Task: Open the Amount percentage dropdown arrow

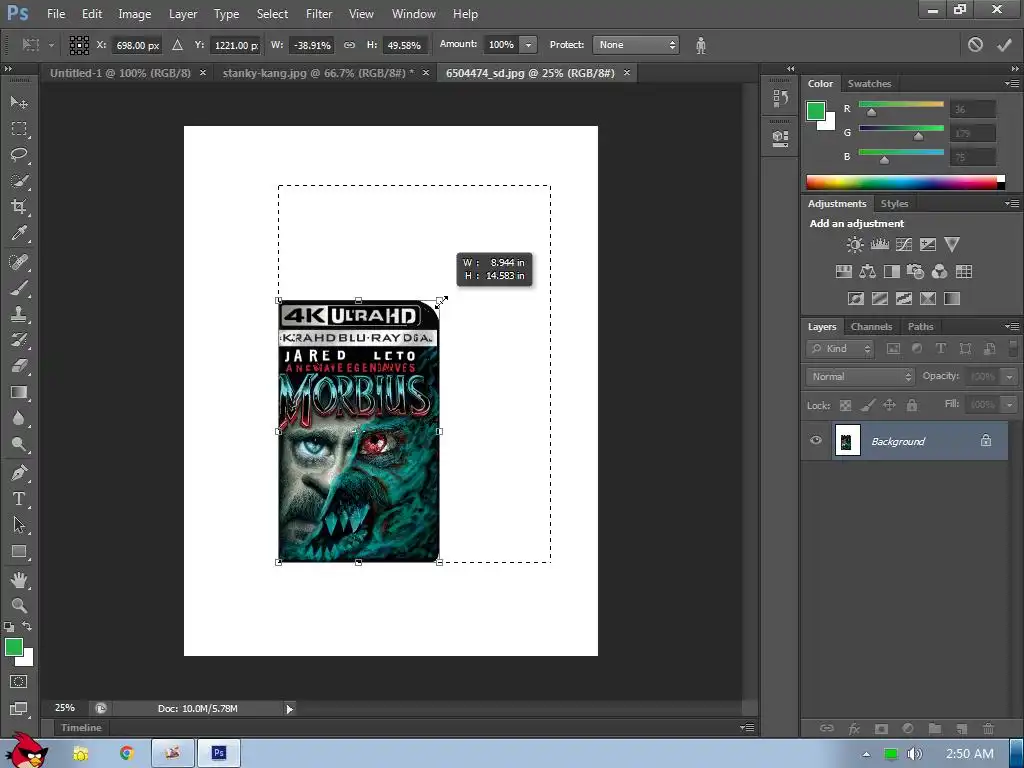Action: point(528,45)
